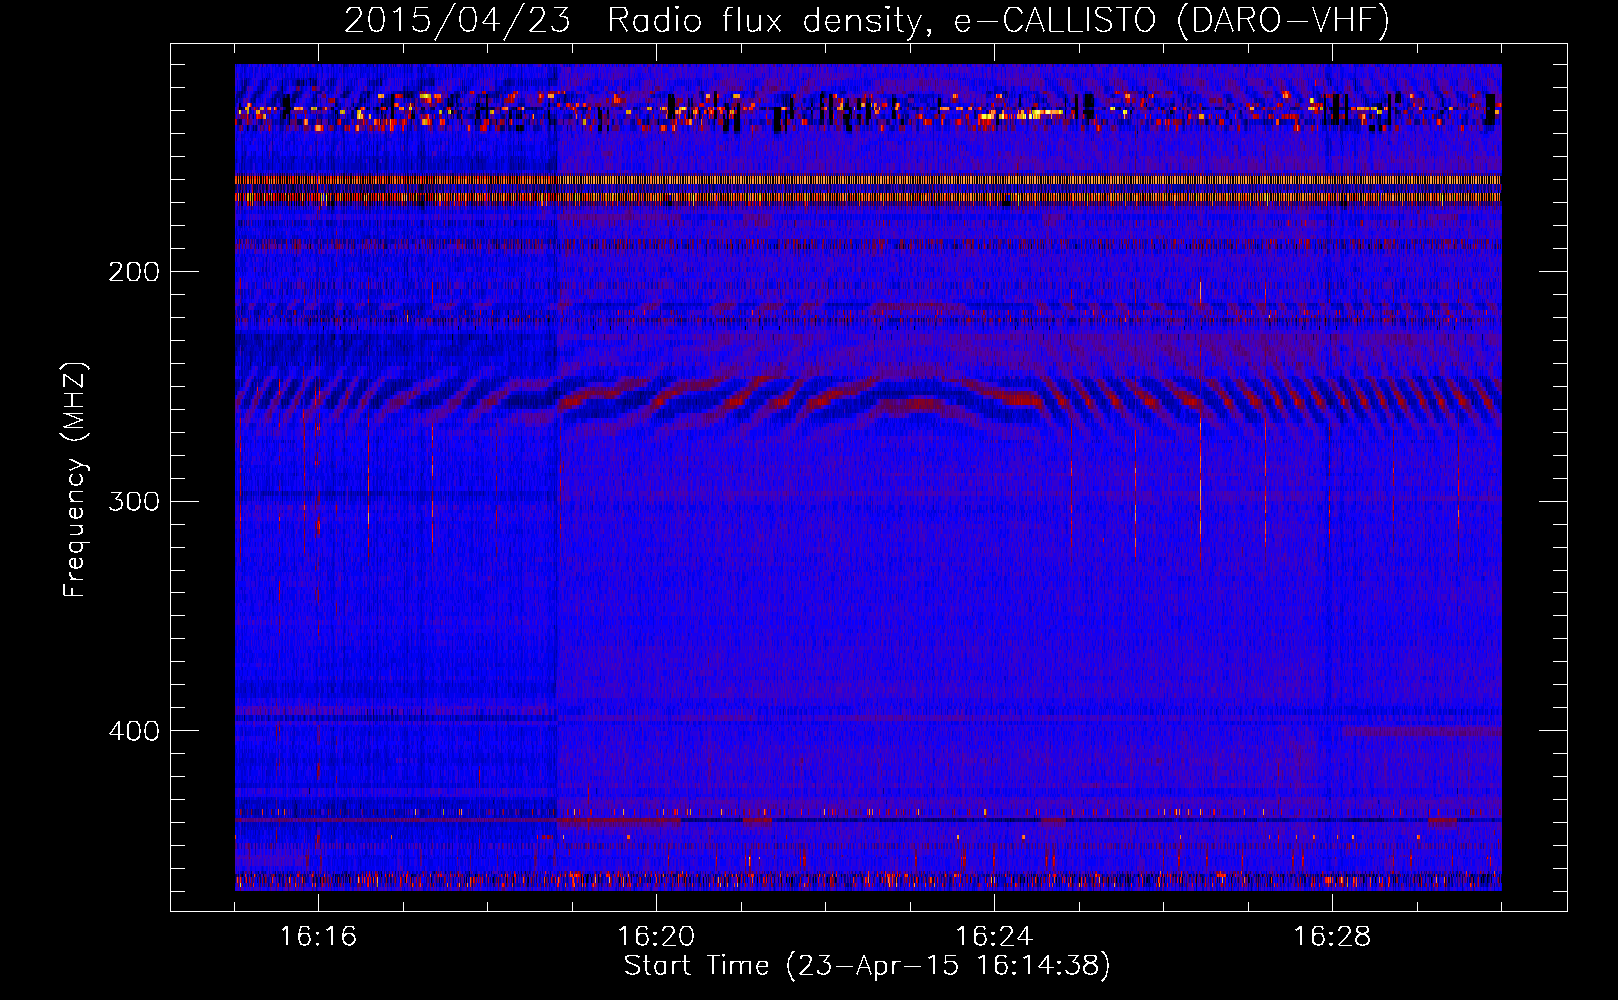The height and width of the screenshot is (1000, 1618).
Task: Click the 200 frequency tick label
Action: 133,272
